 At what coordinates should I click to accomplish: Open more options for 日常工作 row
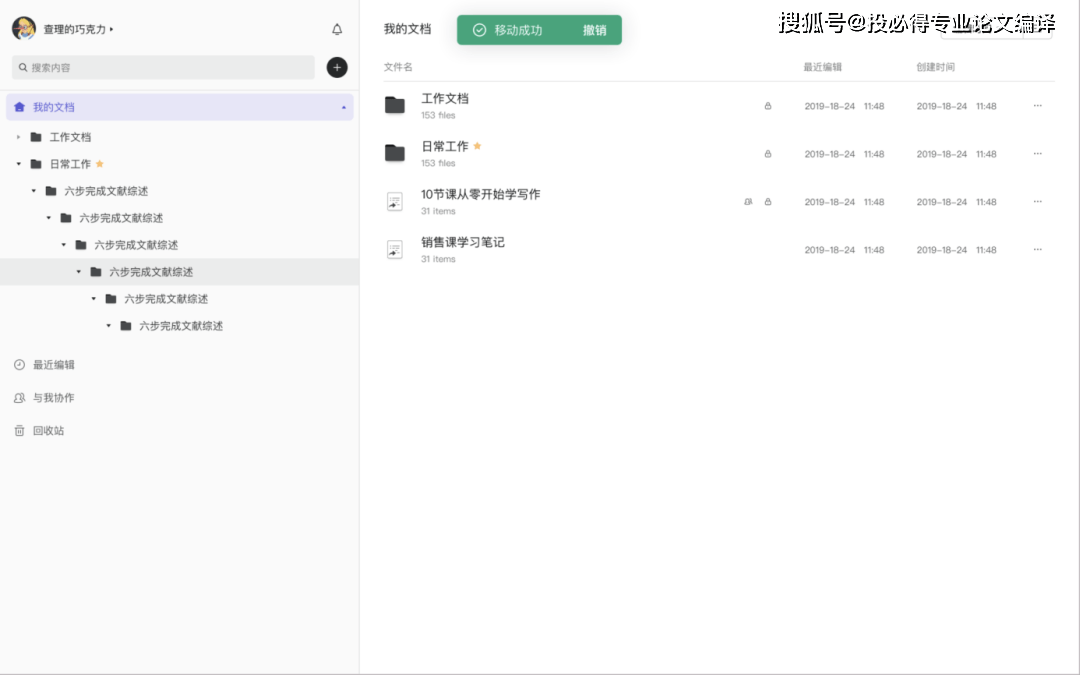pos(1037,154)
